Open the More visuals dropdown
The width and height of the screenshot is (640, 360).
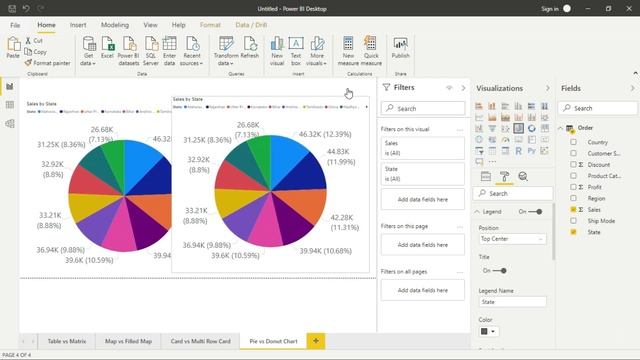click(317, 51)
